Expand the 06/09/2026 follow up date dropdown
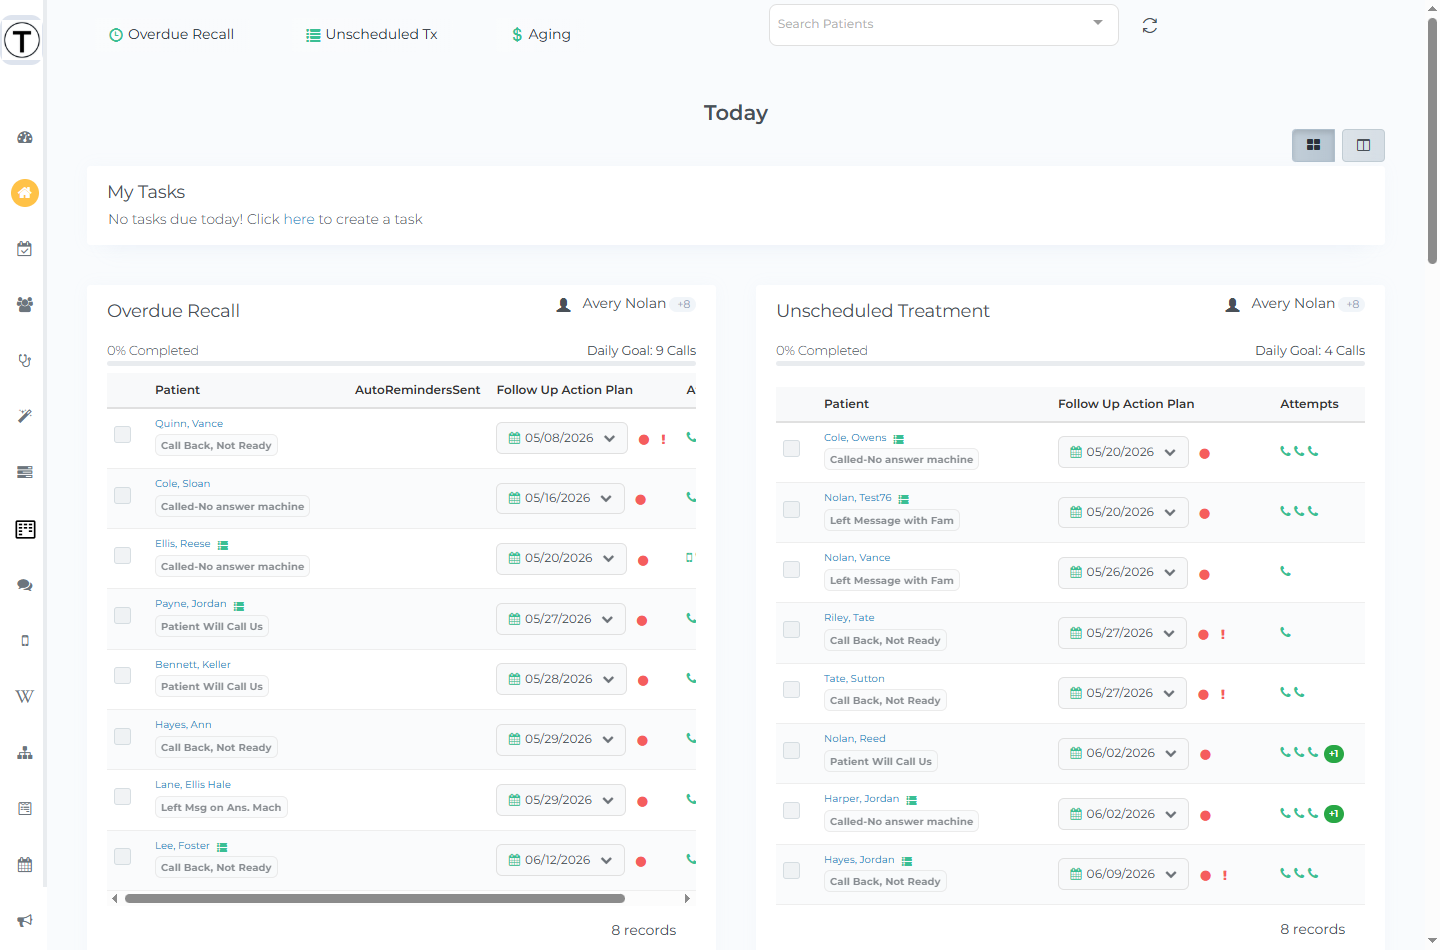 pos(1123,874)
